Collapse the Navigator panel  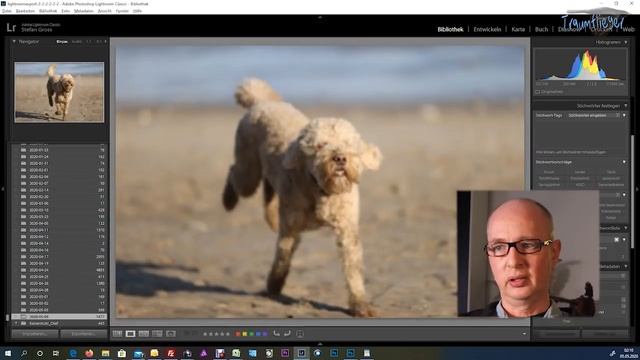pyautogui.click(x=14, y=42)
